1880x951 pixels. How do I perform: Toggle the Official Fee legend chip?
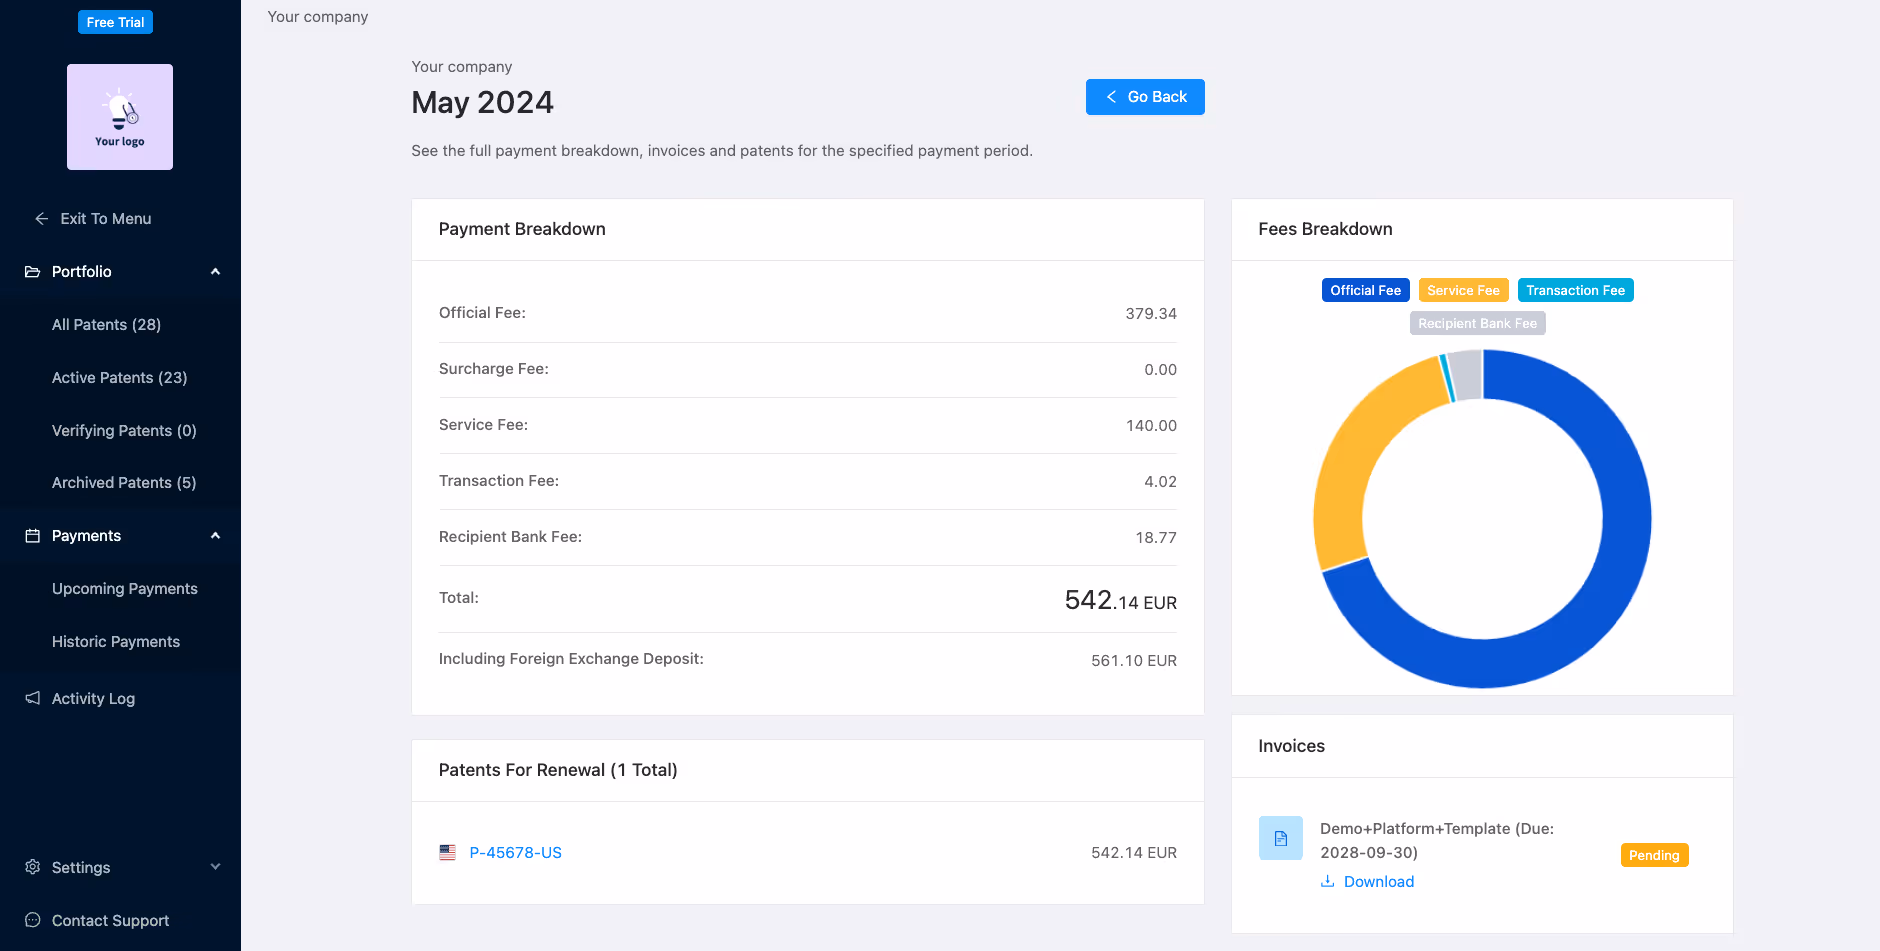1366,290
